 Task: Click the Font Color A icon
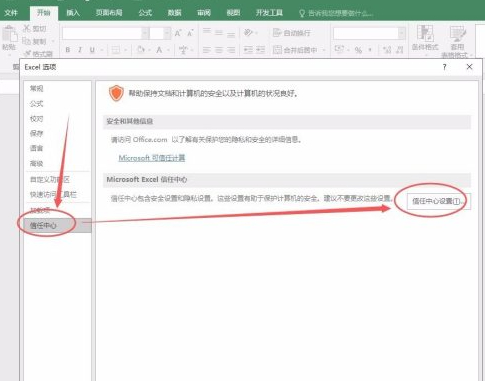point(159,50)
